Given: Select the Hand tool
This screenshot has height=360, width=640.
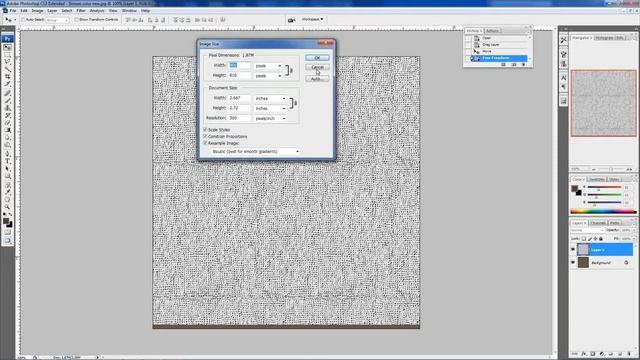Looking at the screenshot, I should [7, 200].
